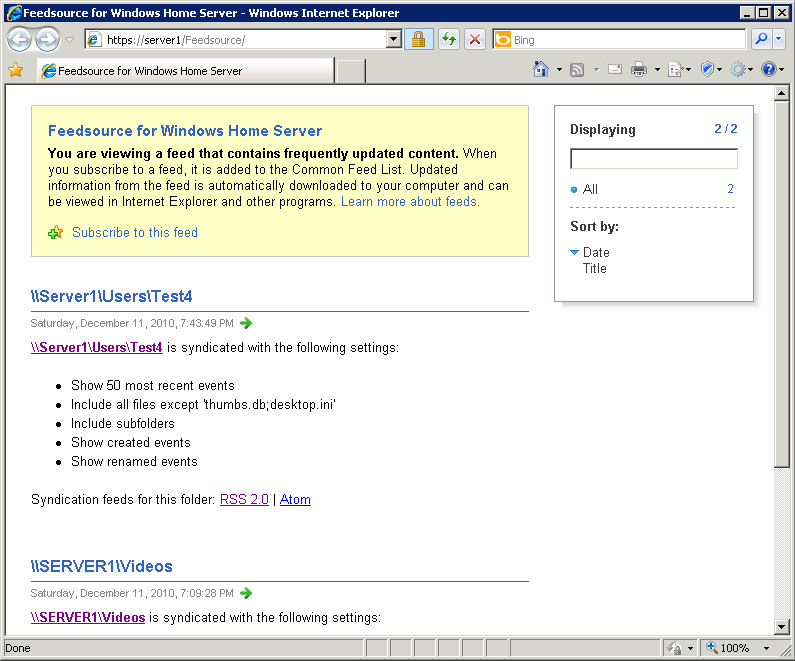795x661 pixels.
Task: Open the Safety menu shield icon
Action: point(711,69)
